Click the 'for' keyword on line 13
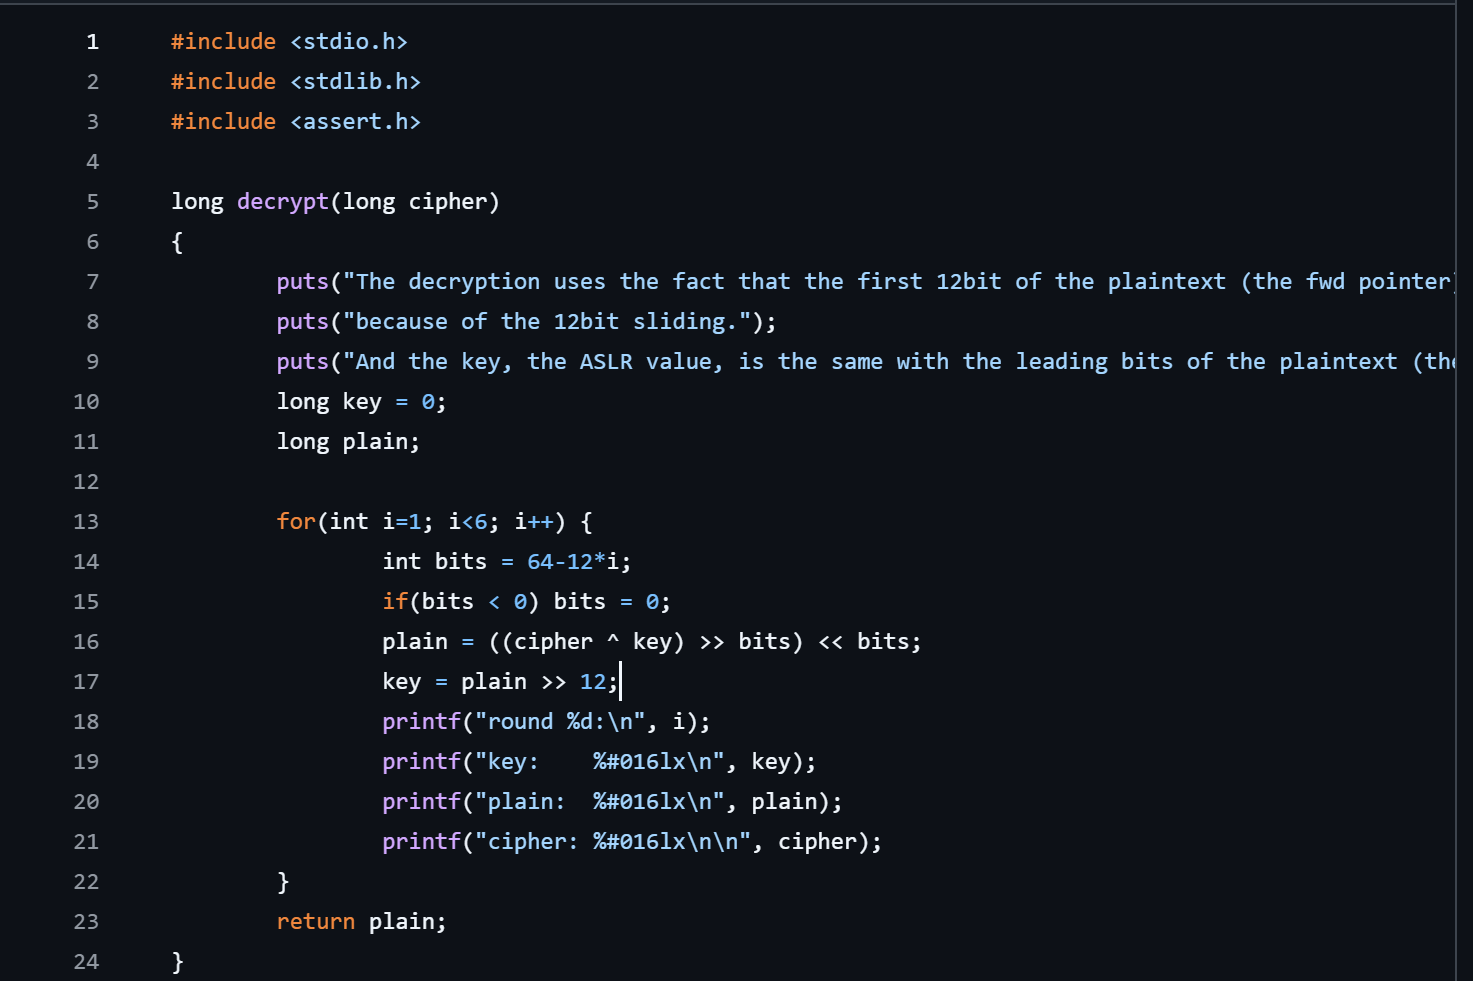The image size is (1473, 981). click(296, 522)
